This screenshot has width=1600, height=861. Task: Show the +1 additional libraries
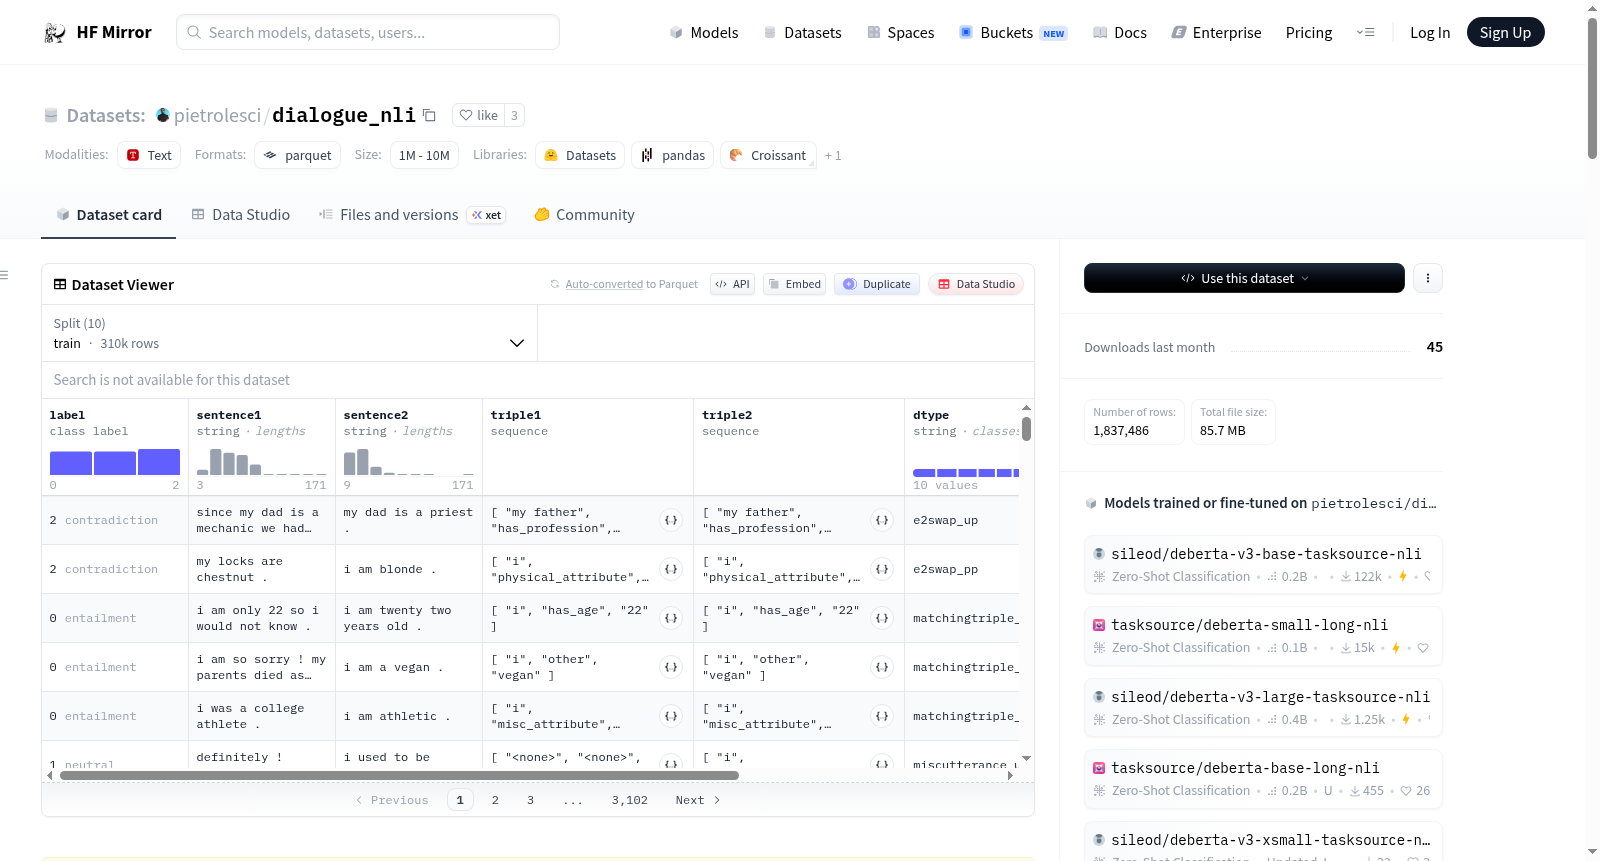[x=833, y=156]
